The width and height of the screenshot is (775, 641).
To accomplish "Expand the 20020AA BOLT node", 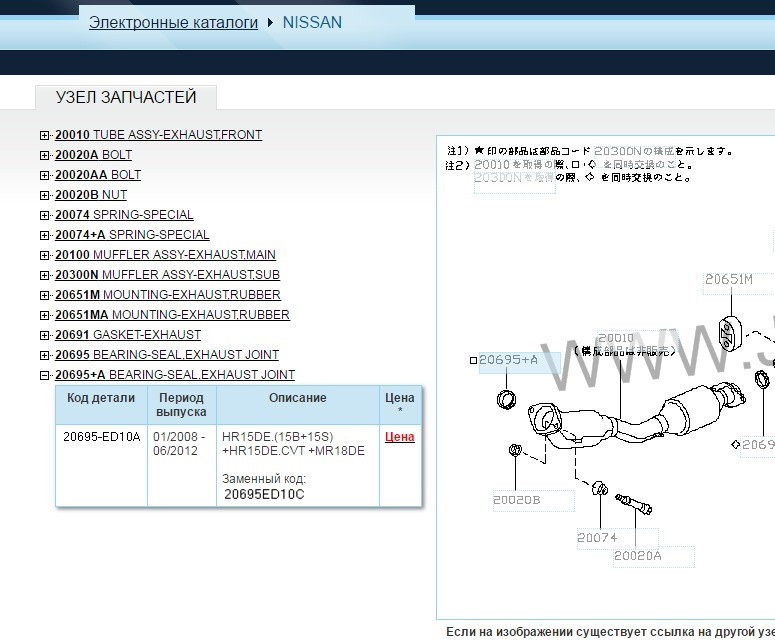I will click(x=44, y=175).
